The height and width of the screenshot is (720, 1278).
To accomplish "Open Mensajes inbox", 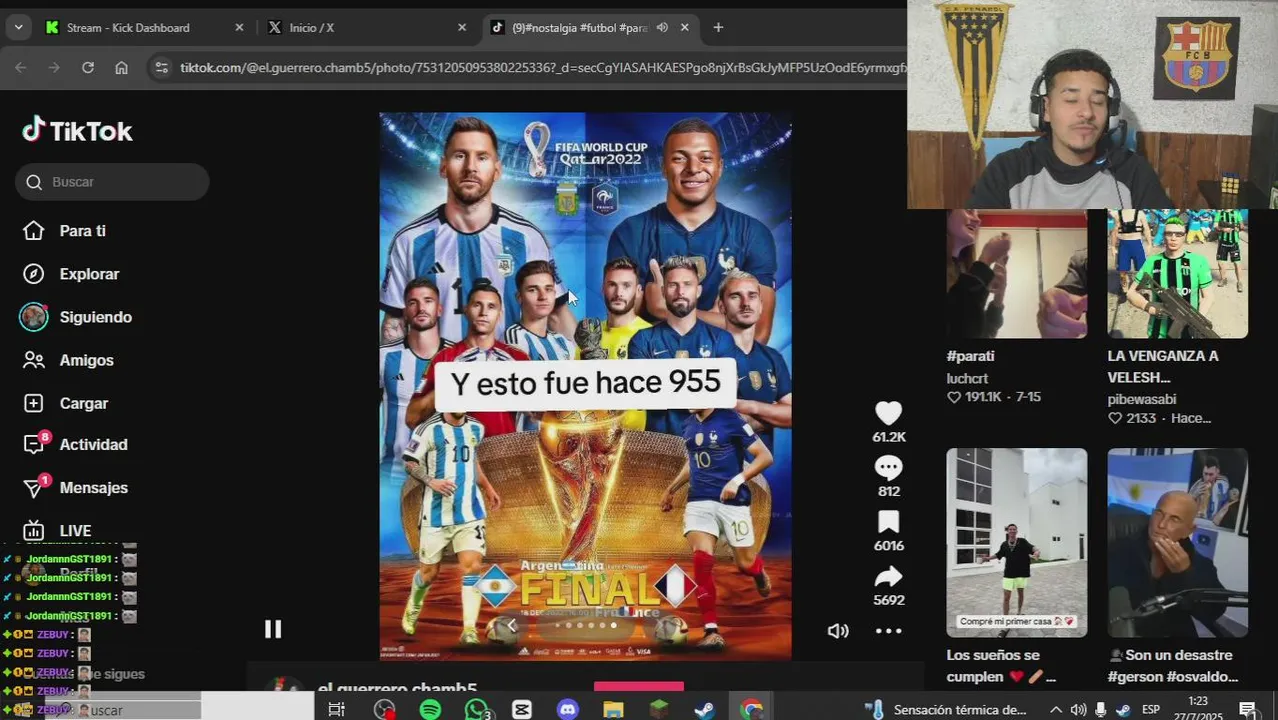I will pos(93,488).
